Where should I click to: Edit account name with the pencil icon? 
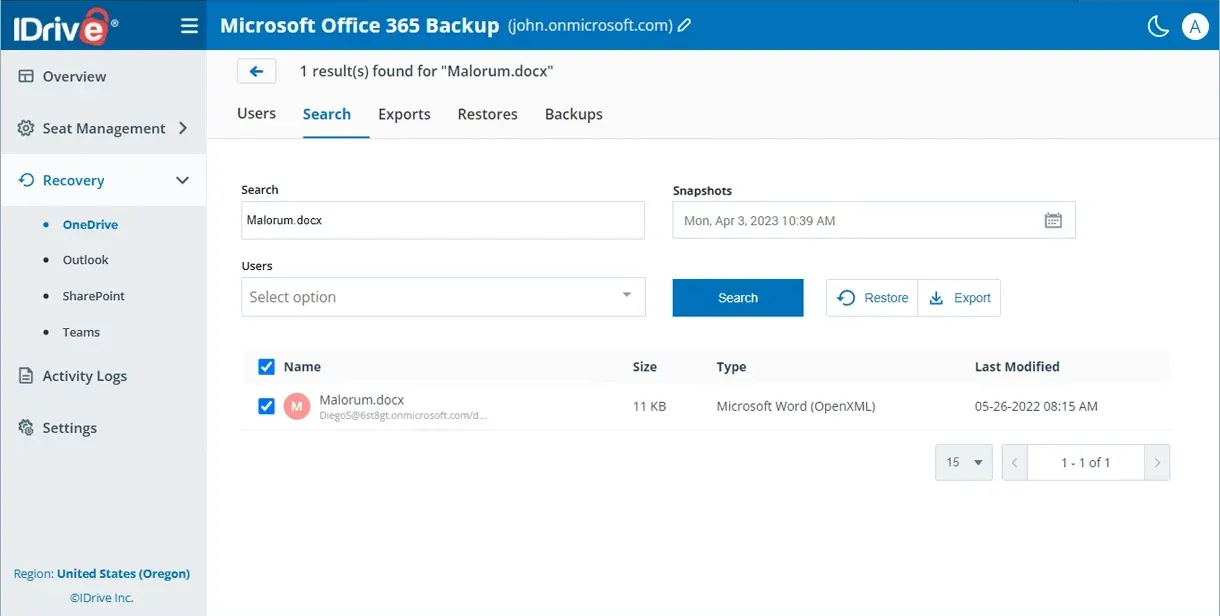click(x=685, y=26)
